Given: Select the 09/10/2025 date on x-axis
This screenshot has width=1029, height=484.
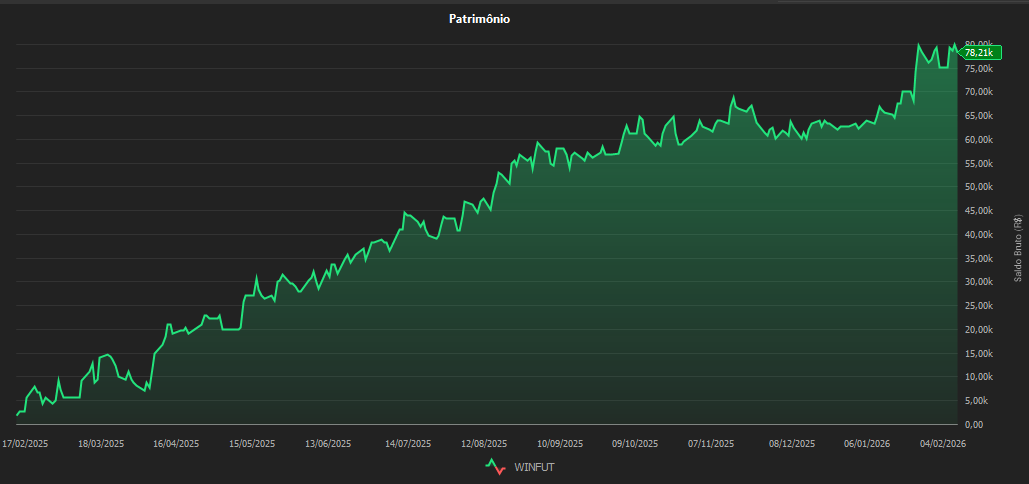Looking at the screenshot, I should click(x=635, y=443).
